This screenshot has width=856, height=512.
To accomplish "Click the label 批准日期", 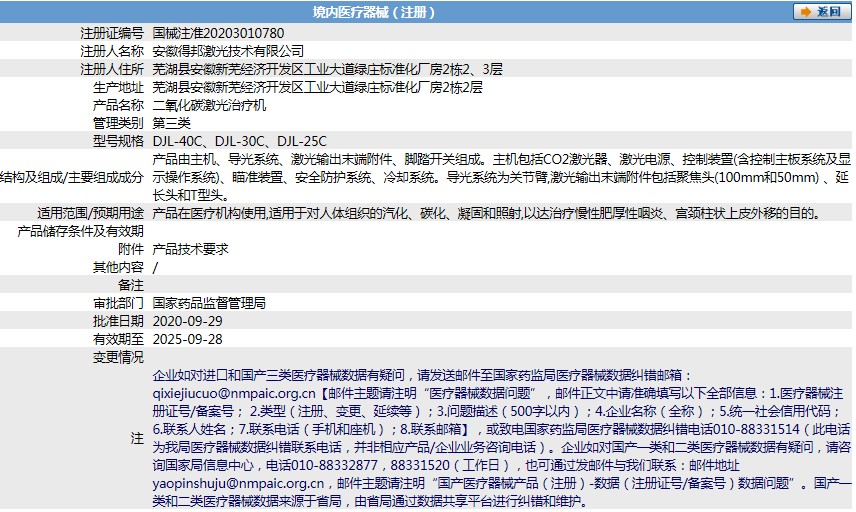I will (x=118, y=322).
